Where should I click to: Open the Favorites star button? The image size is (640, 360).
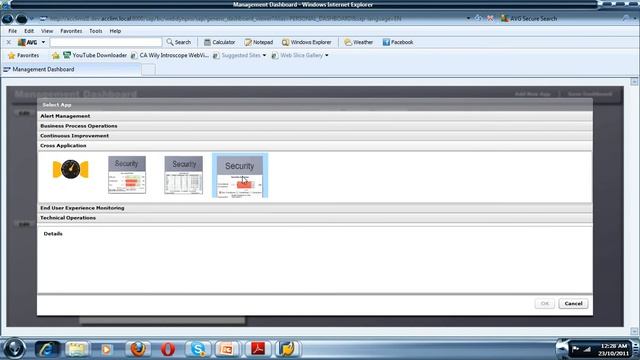tap(24, 55)
